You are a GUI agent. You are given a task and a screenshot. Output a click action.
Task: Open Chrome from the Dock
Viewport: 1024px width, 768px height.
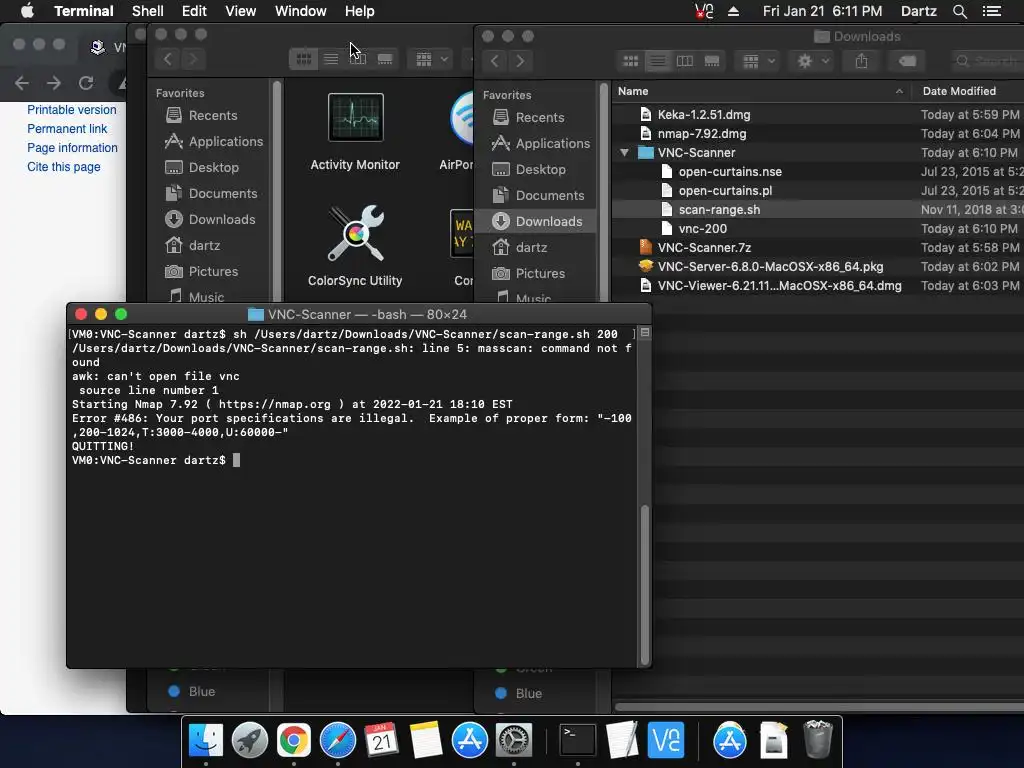294,741
